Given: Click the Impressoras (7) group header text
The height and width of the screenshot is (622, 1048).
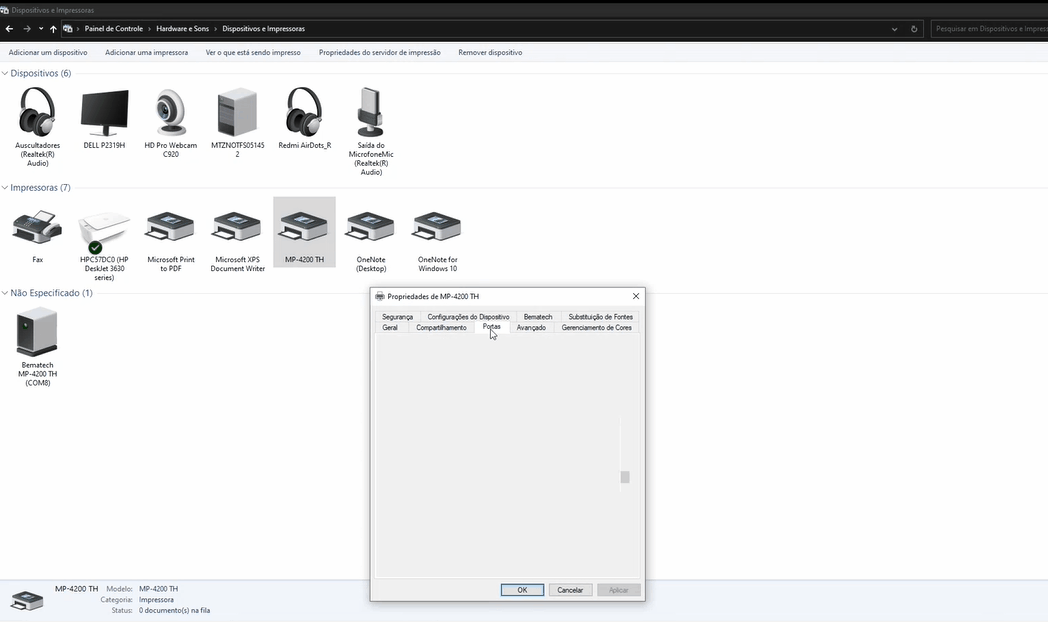Looking at the screenshot, I should point(40,188).
